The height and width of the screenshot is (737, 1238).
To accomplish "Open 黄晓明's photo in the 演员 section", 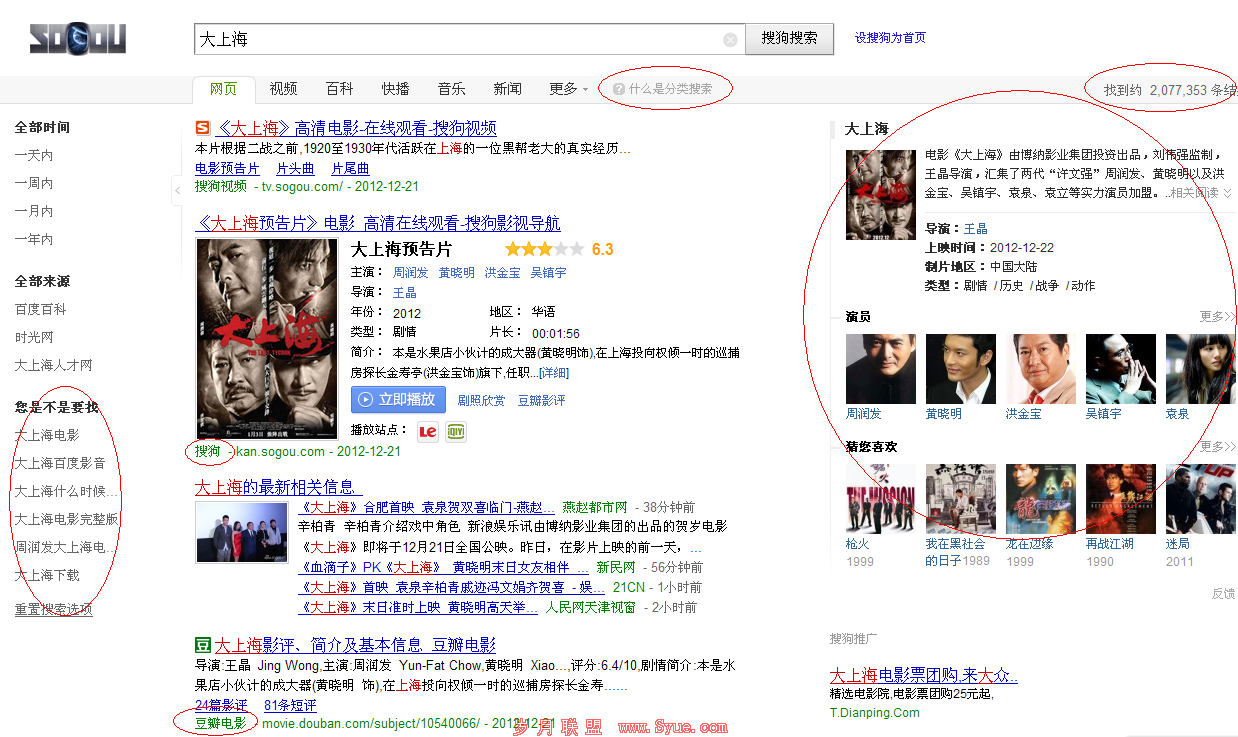I will click(960, 369).
